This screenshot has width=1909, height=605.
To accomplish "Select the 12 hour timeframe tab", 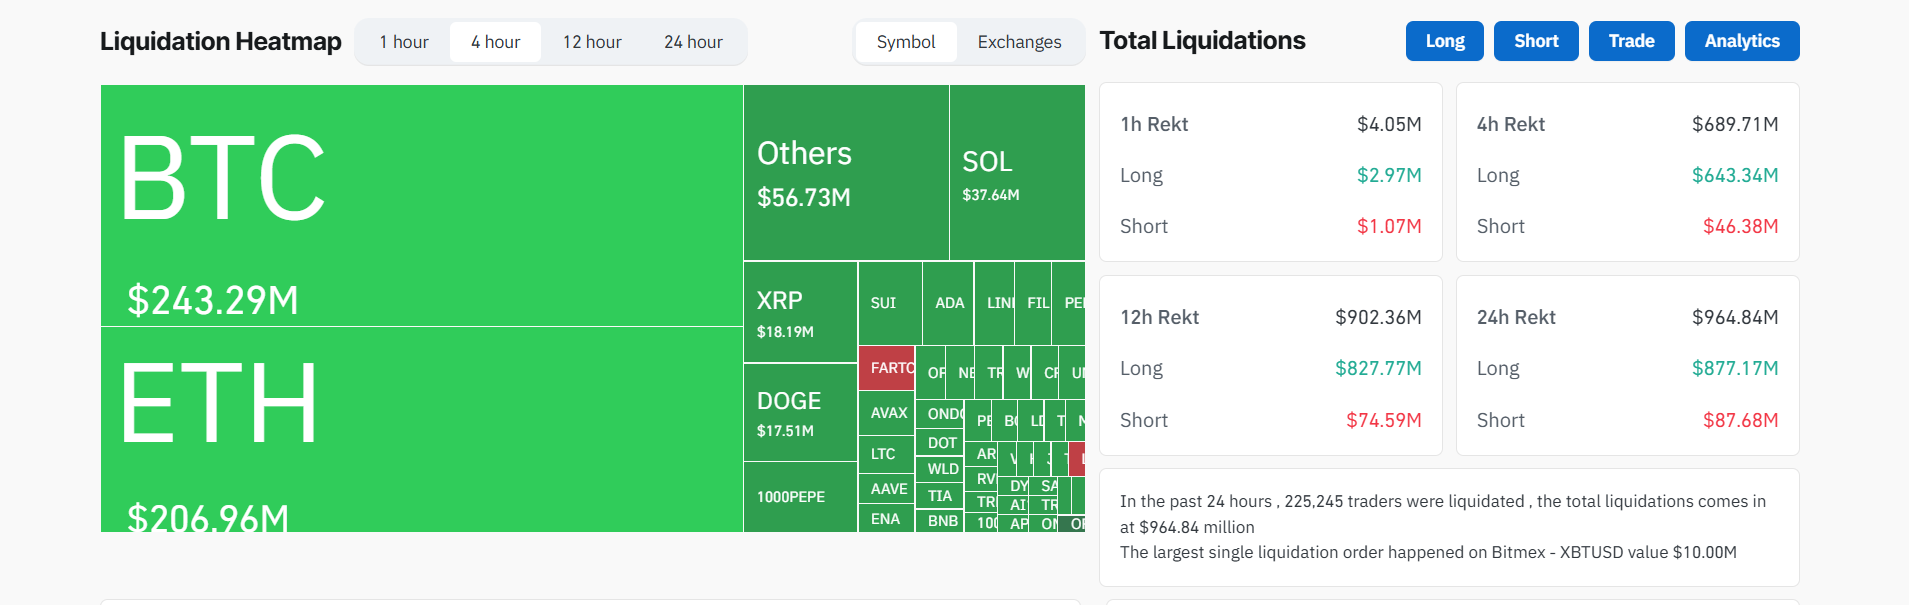I will coord(592,42).
